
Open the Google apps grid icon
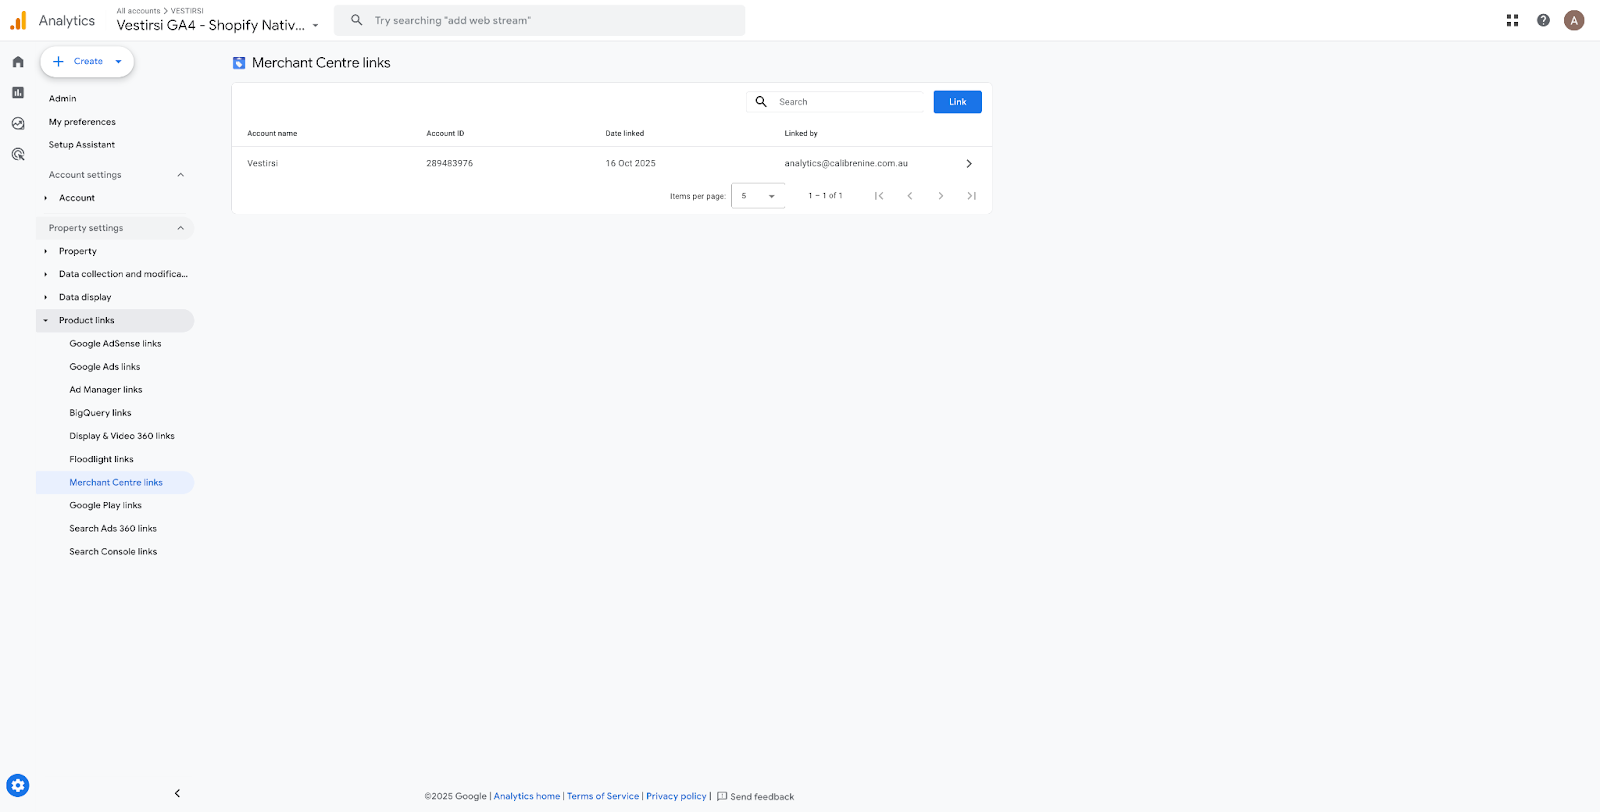tap(1512, 20)
